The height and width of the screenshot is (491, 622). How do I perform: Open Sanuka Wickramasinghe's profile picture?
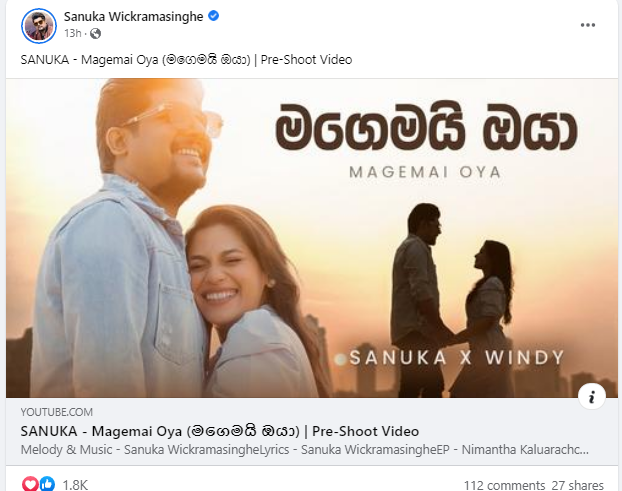pos(38,25)
